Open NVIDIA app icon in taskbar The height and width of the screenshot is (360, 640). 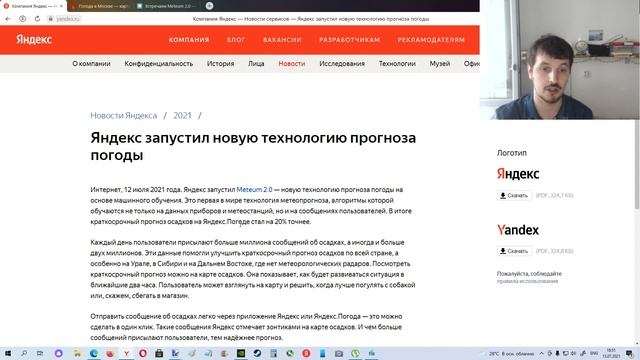[241, 353]
